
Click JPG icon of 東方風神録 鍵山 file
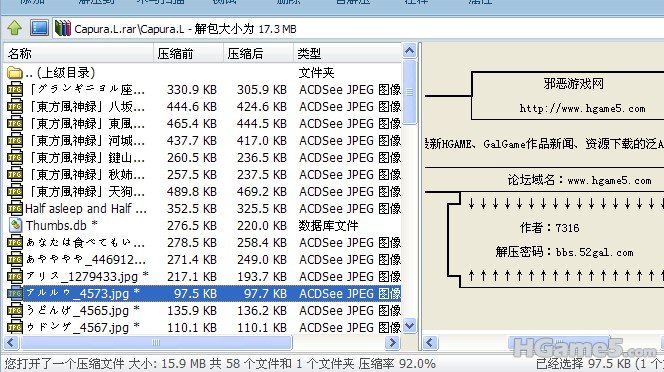click(15, 157)
